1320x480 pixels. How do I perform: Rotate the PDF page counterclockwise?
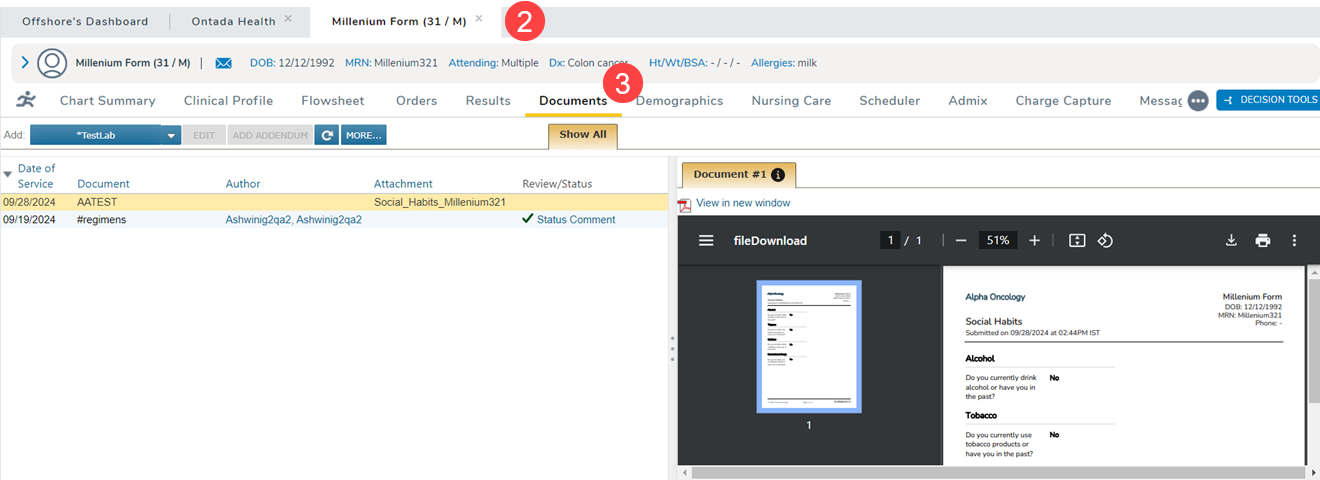(x=1105, y=241)
